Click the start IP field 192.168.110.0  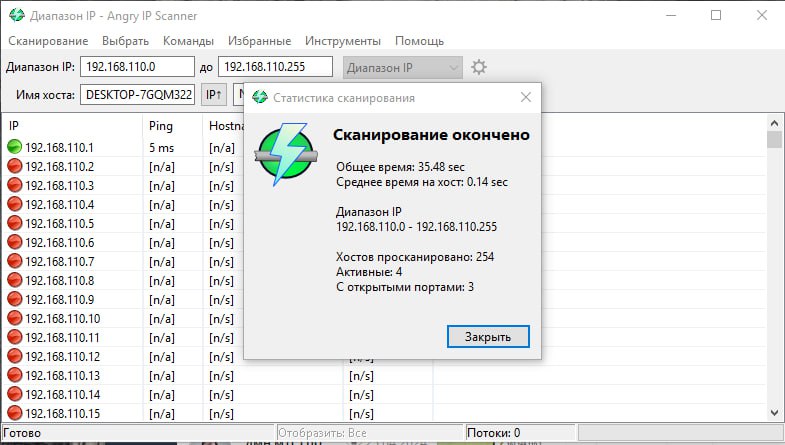click(136, 68)
